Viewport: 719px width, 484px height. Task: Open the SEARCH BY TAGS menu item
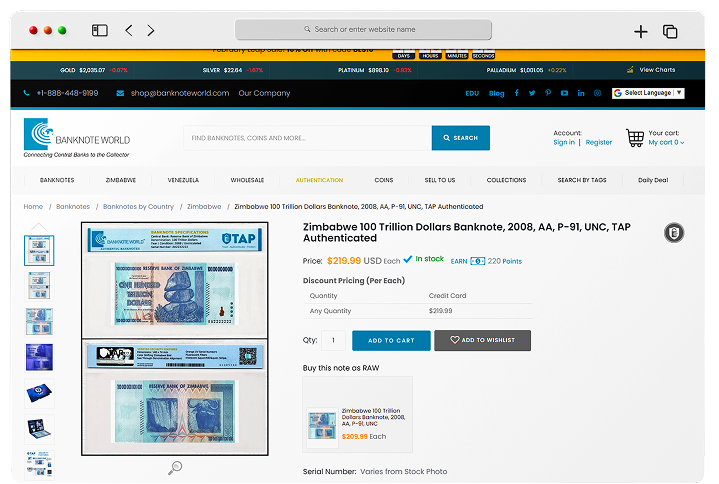coord(582,180)
